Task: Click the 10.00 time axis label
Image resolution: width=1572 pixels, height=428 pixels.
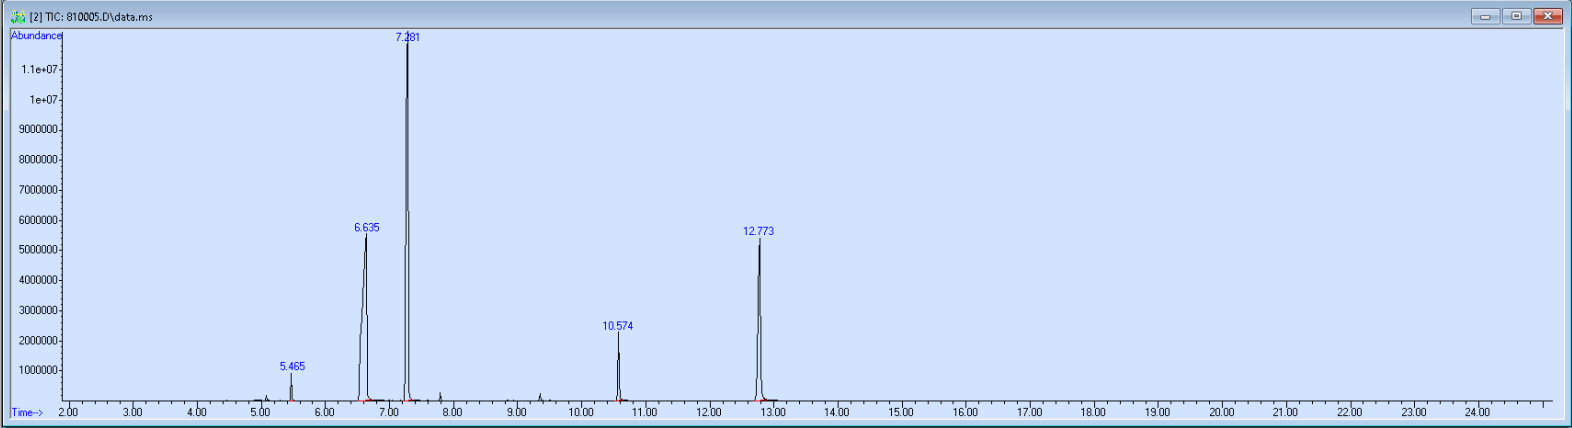Action: [580, 412]
